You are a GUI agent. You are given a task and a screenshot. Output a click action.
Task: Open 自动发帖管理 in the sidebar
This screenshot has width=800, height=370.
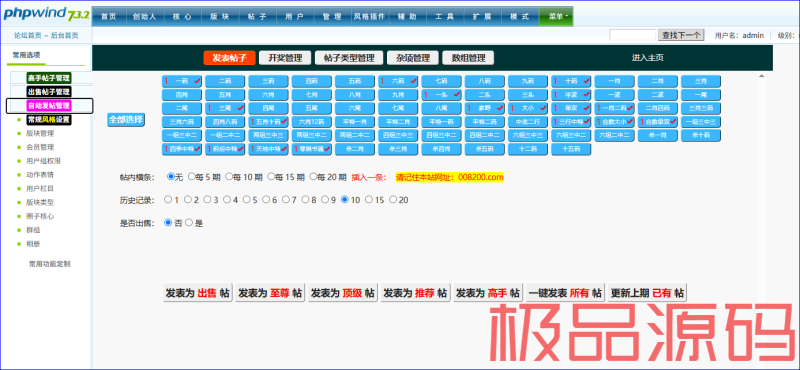(x=49, y=106)
